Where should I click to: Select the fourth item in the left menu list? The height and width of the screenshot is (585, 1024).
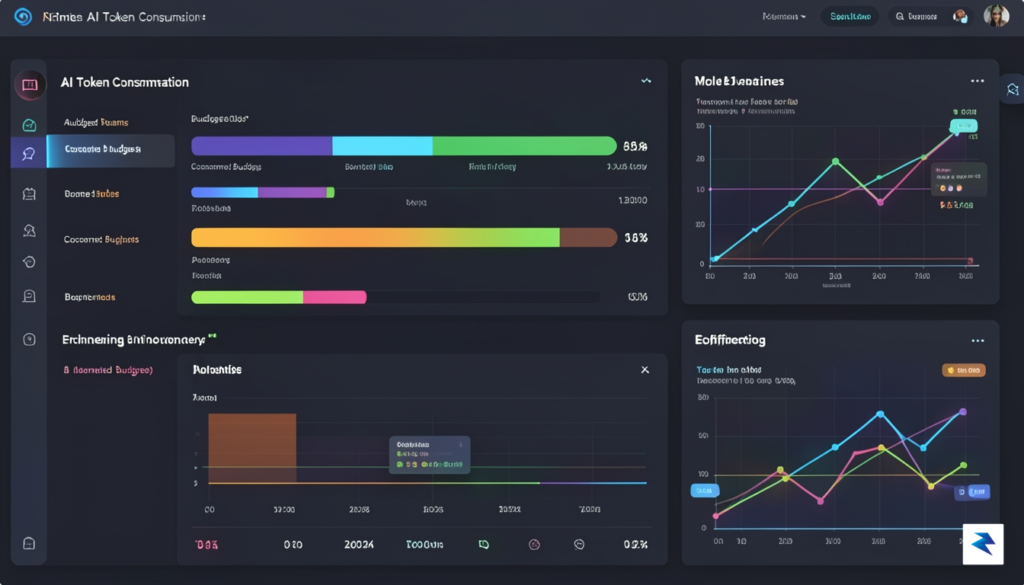101,240
